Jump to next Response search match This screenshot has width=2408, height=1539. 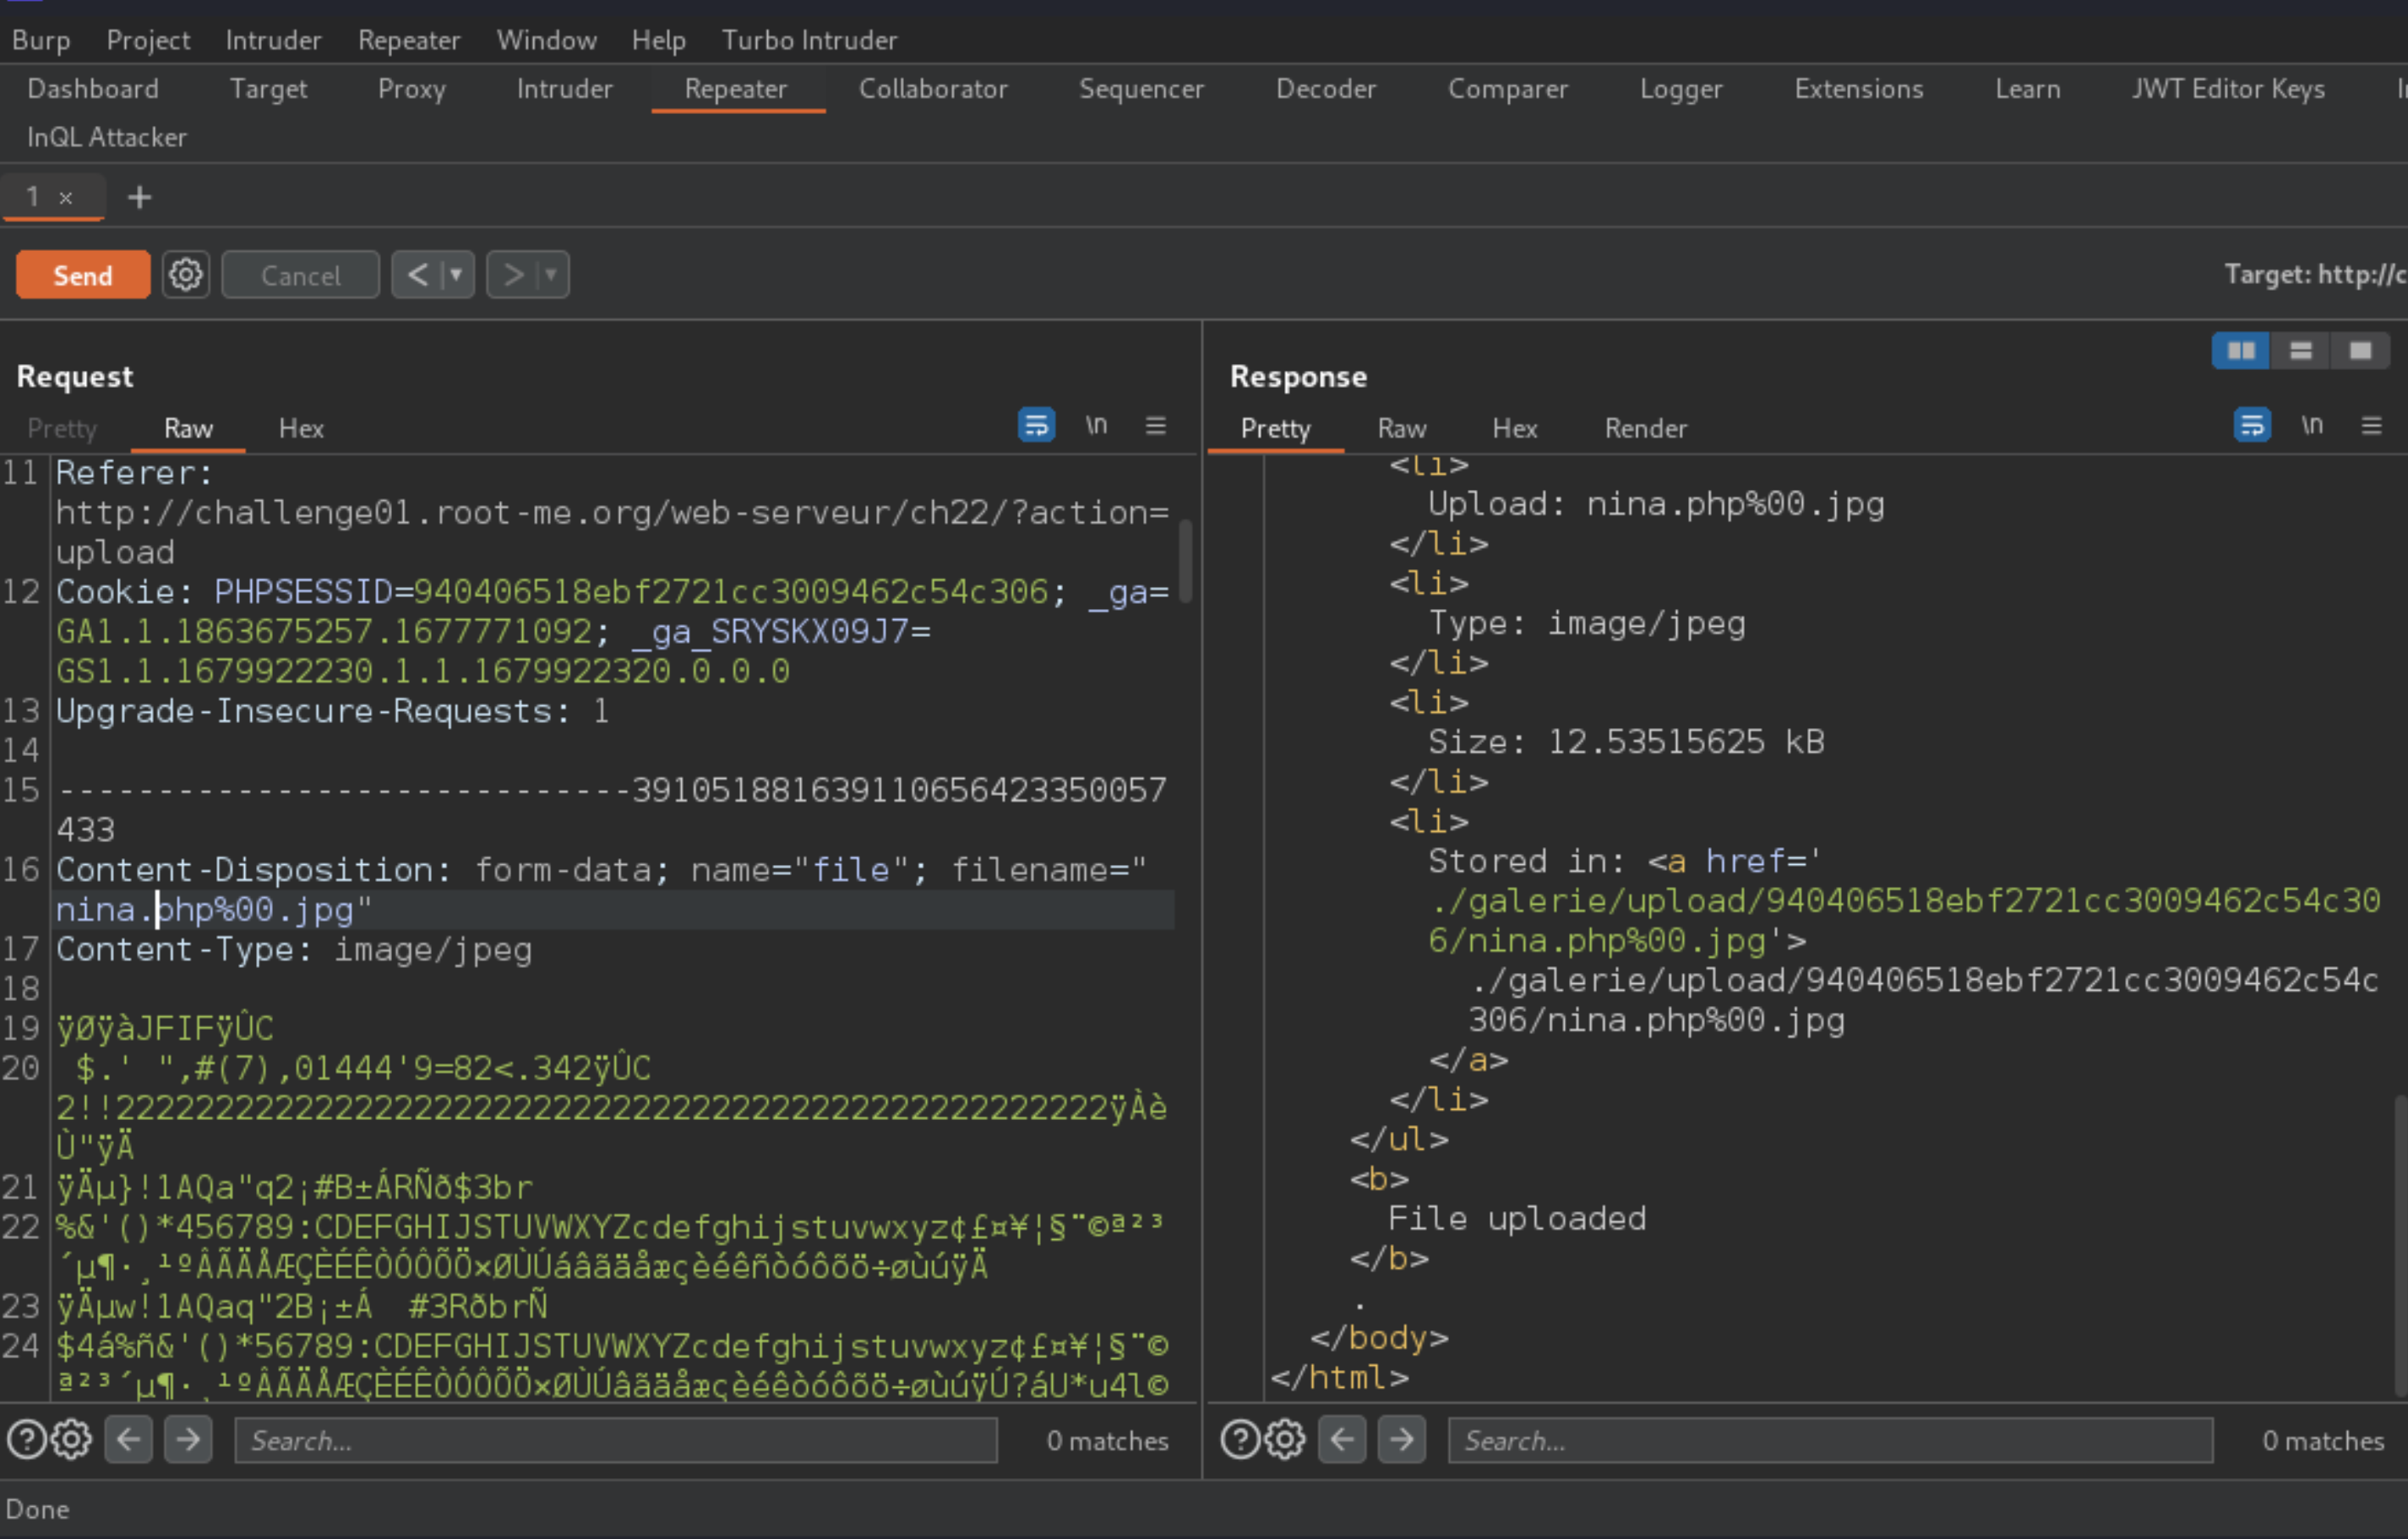[x=1402, y=1440]
